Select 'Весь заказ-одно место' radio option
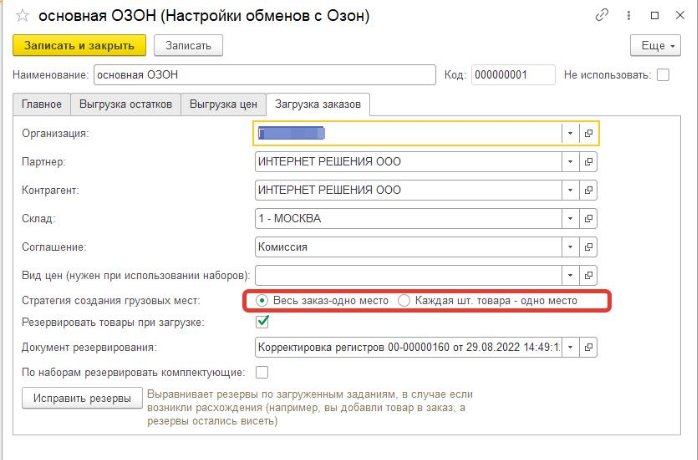The image size is (698, 460). pyautogui.click(x=262, y=300)
